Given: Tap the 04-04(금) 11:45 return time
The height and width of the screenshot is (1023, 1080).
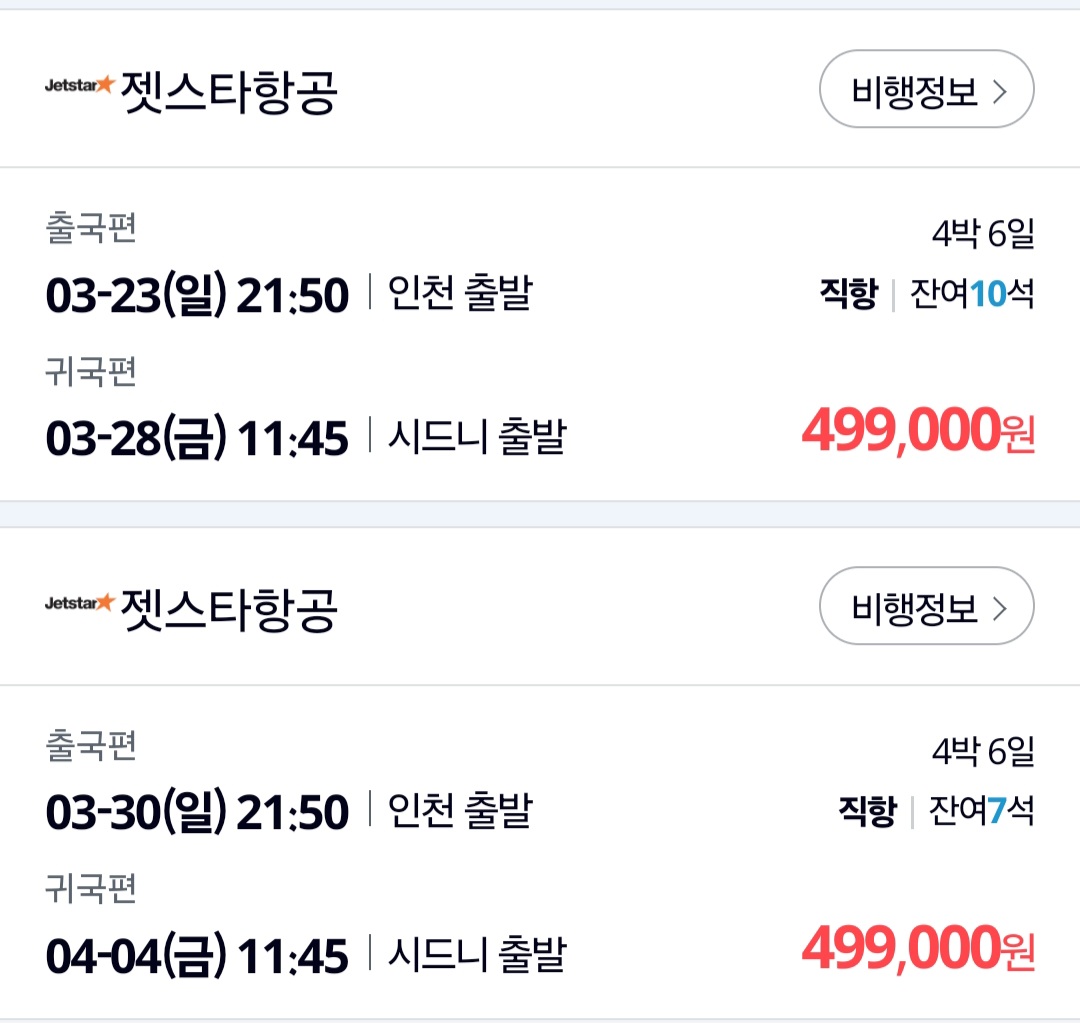Looking at the screenshot, I should [197, 956].
